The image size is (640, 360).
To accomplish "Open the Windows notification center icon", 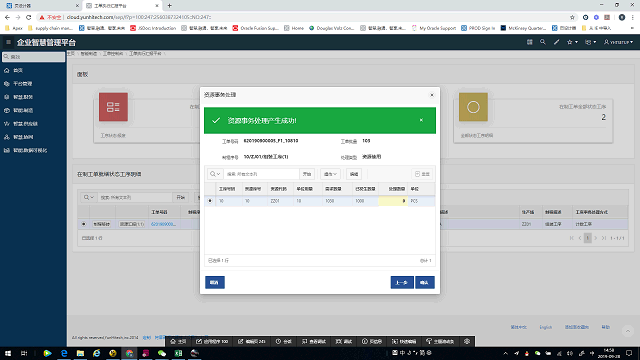I will click(629, 353).
